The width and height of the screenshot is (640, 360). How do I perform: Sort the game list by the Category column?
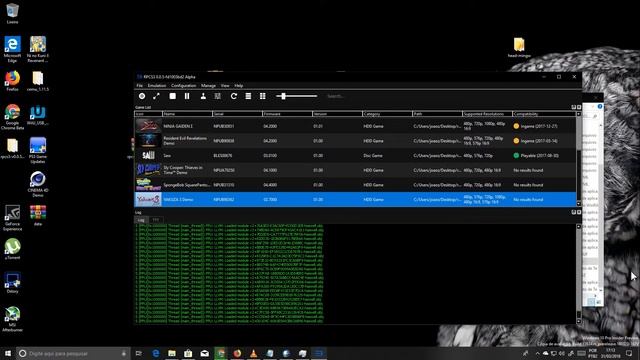(x=387, y=114)
